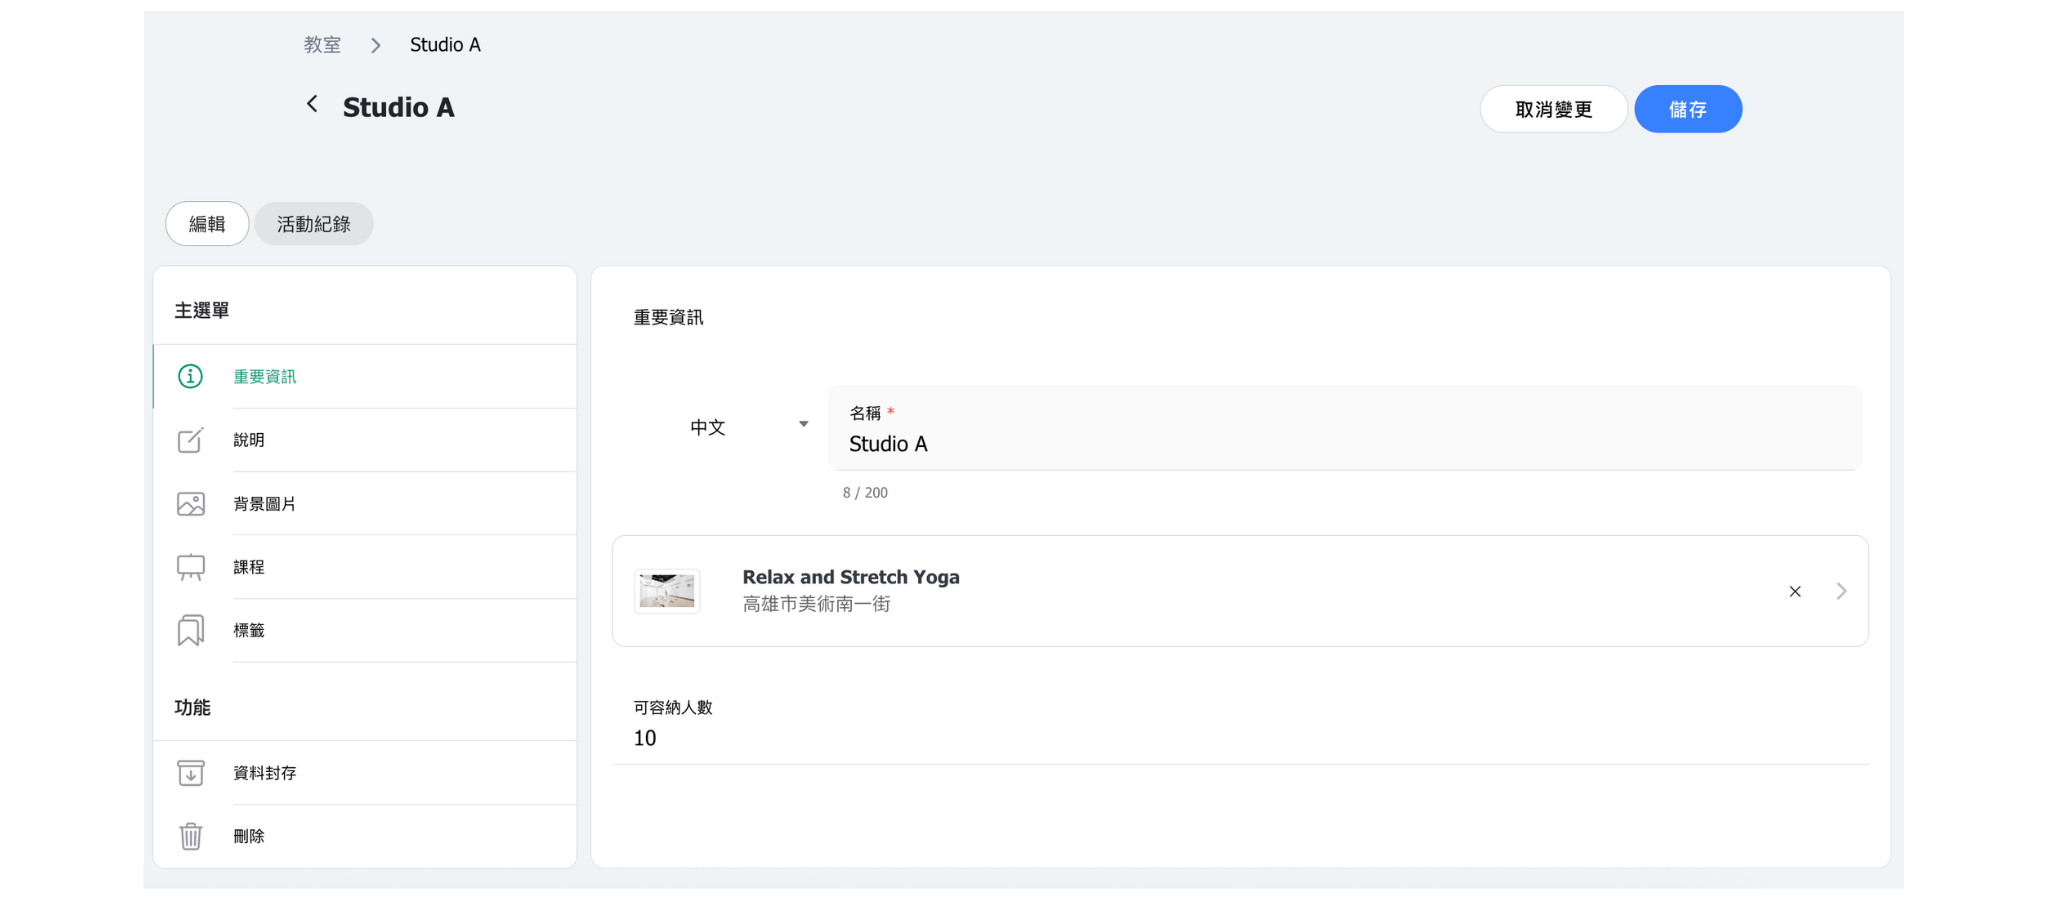Edit the 可容納人數 capacity field
The width and height of the screenshot is (2048, 900).
point(1240,738)
